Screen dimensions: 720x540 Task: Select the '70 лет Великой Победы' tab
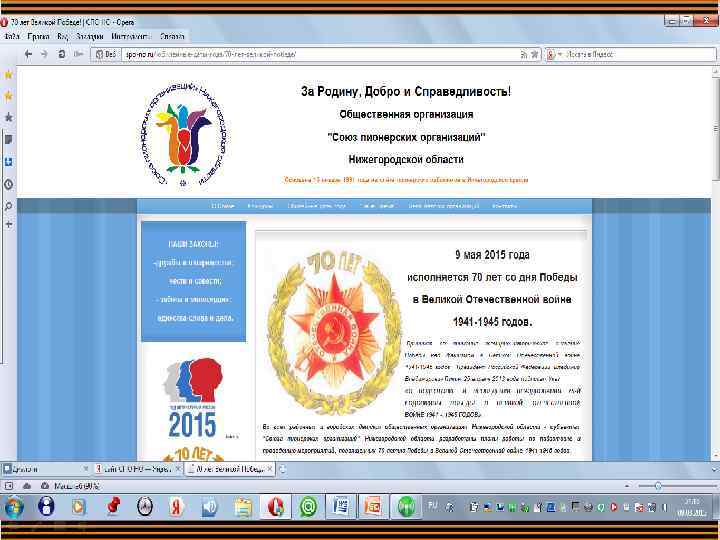tap(230, 469)
